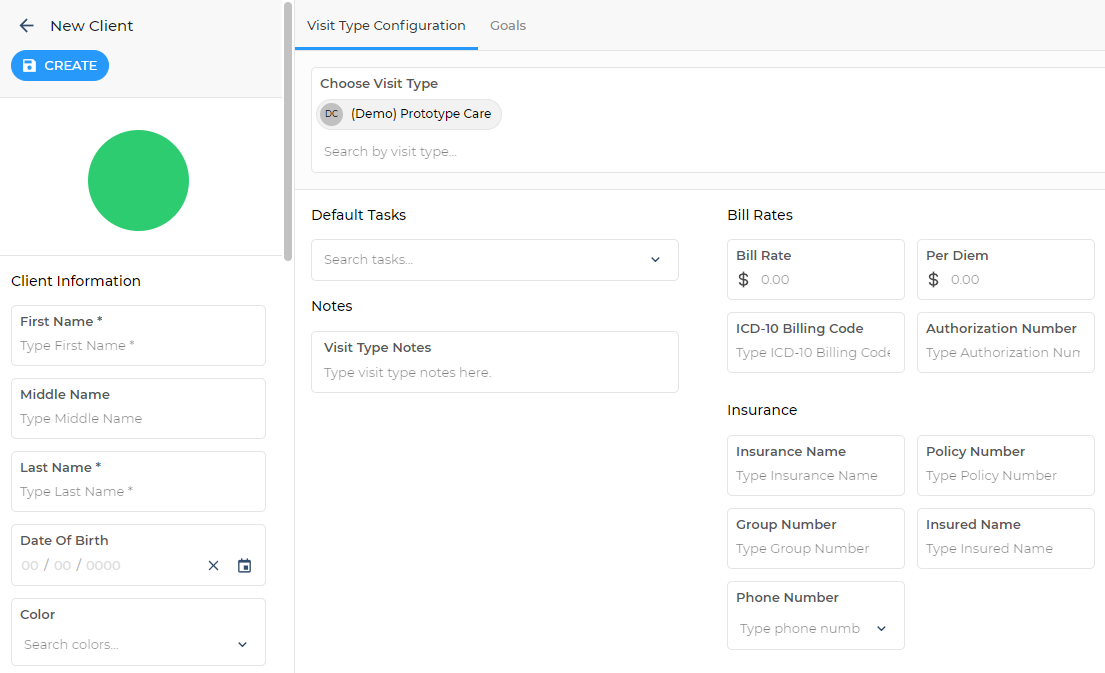The image size is (1105, 673).
Task: Open the Default Tasks search dropdown
Action: pos(655,260)
